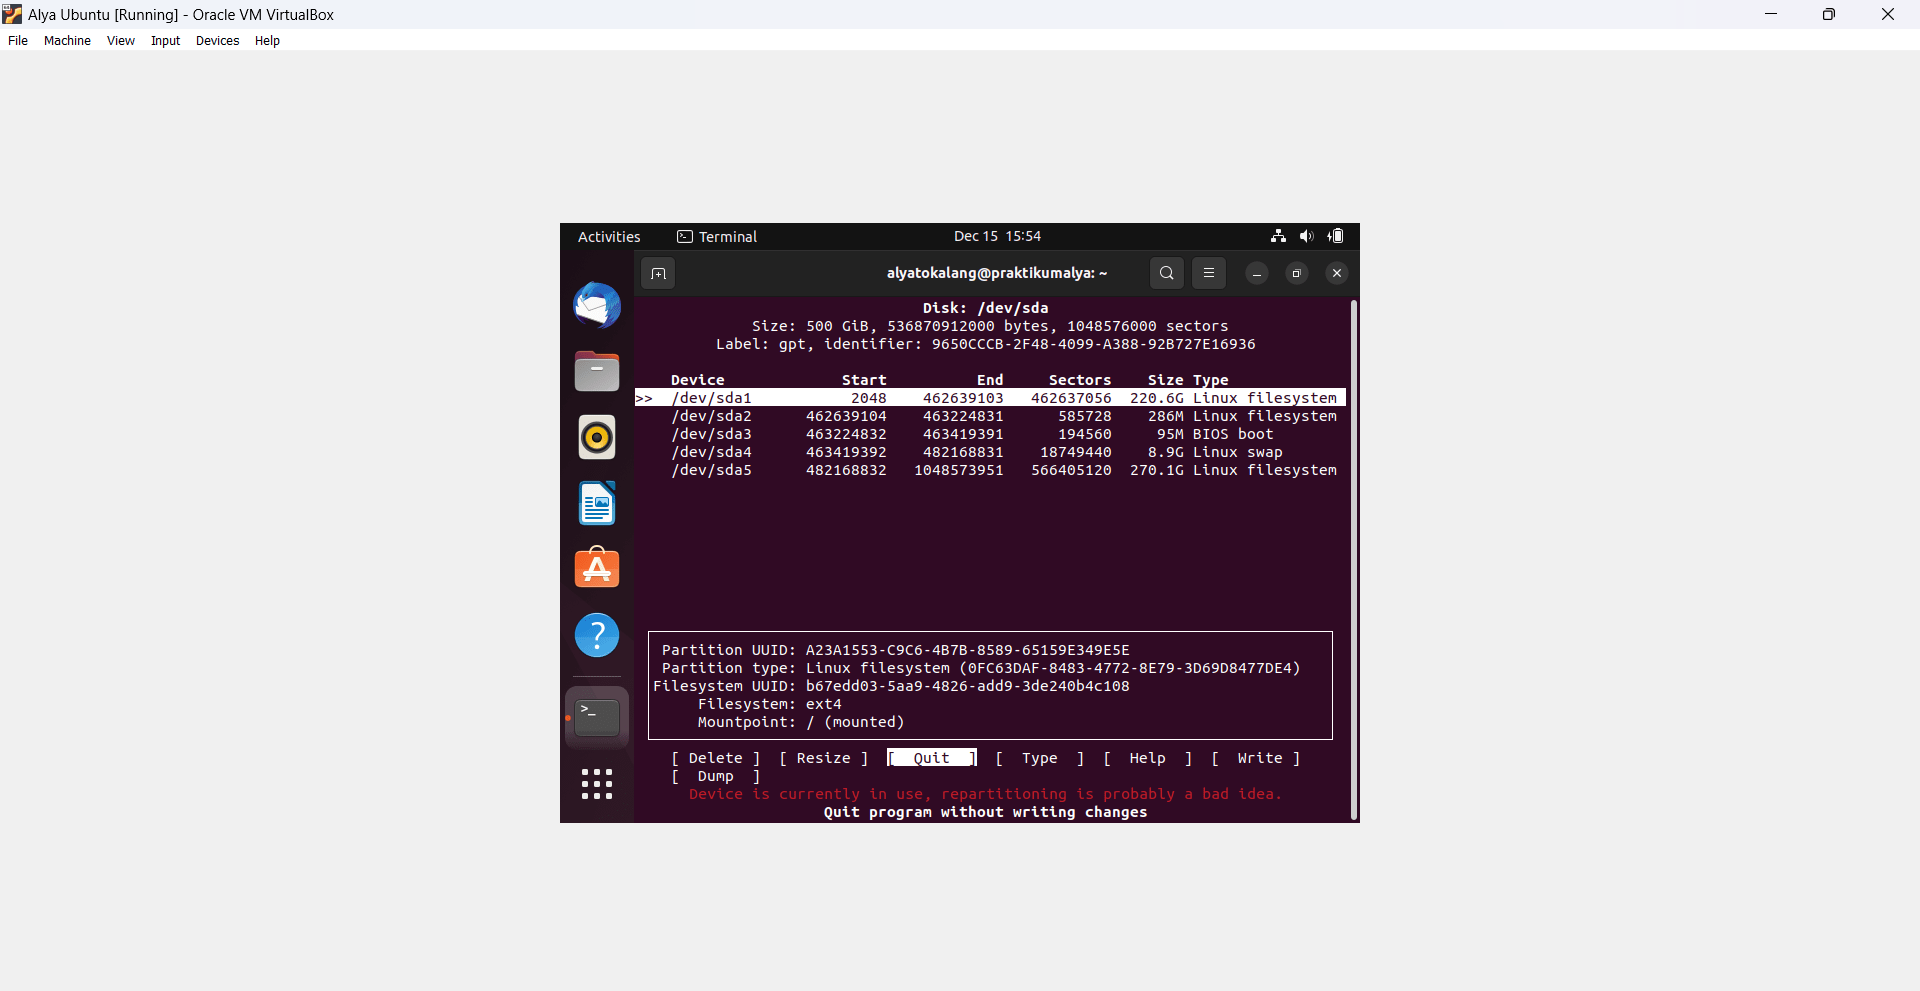
Task: Open the volume speaker icon
Action: 1306,236
